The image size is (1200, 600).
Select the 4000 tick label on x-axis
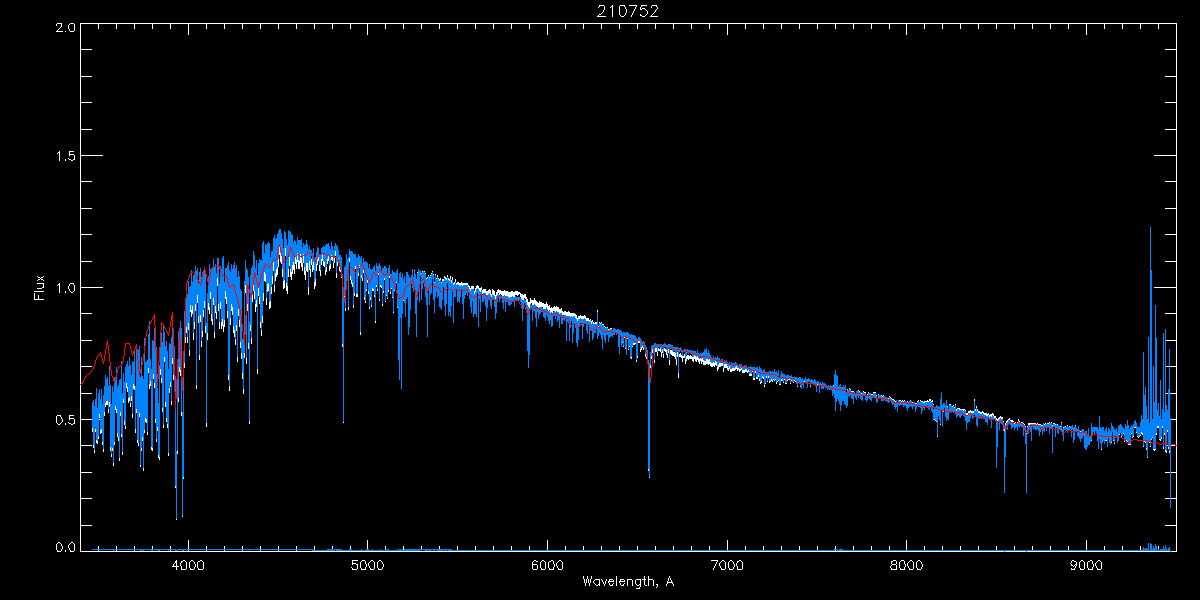188,564
